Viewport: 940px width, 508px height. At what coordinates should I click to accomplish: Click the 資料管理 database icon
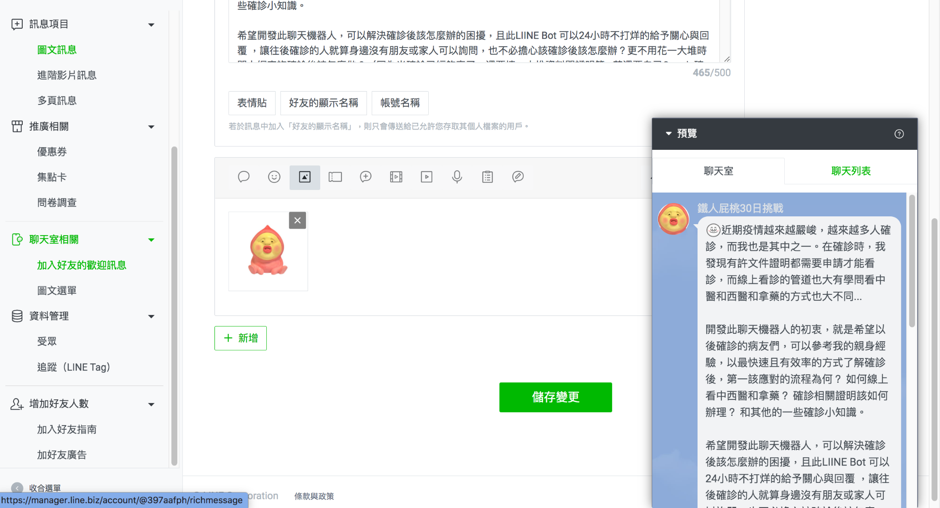pyautogui.click(x=17, y=316)
